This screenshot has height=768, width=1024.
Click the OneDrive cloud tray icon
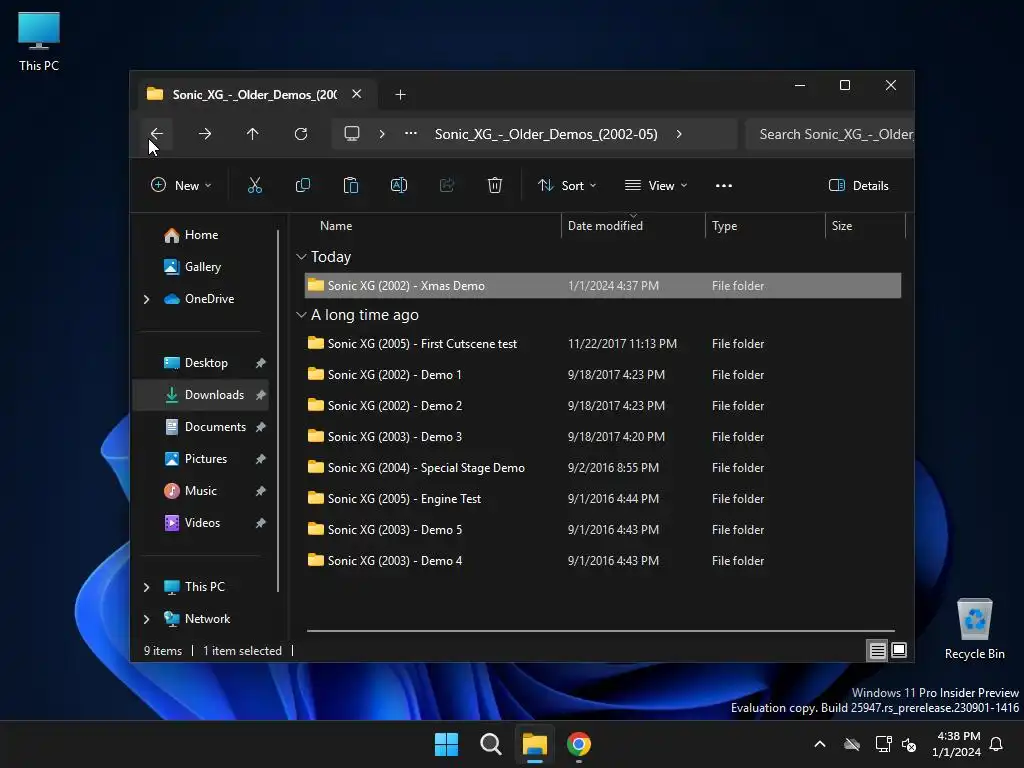pyautogui.click(x=852, y=744)
